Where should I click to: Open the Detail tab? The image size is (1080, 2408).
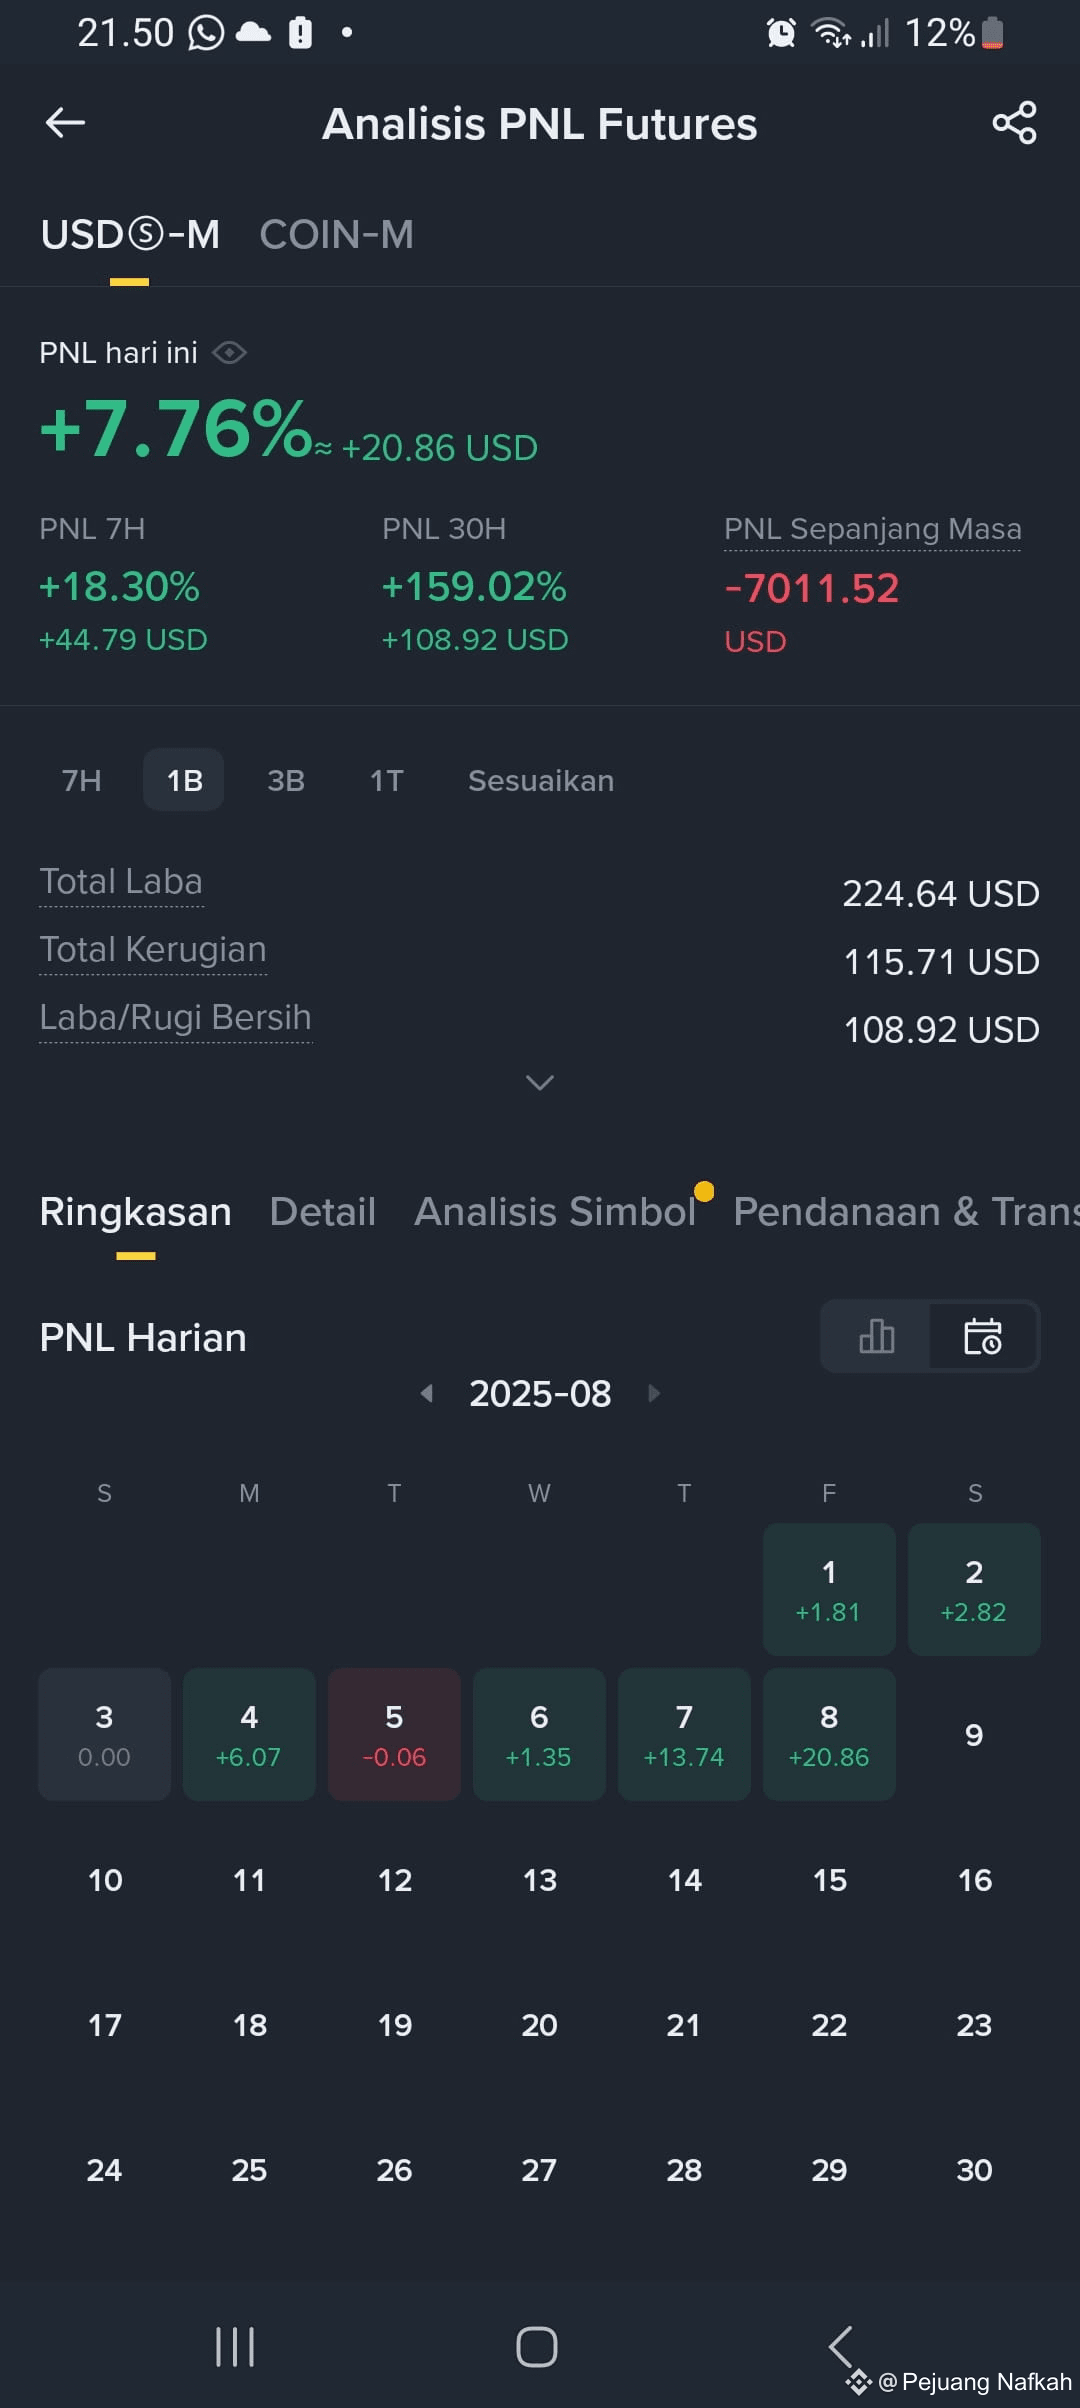click(323, 1211)
